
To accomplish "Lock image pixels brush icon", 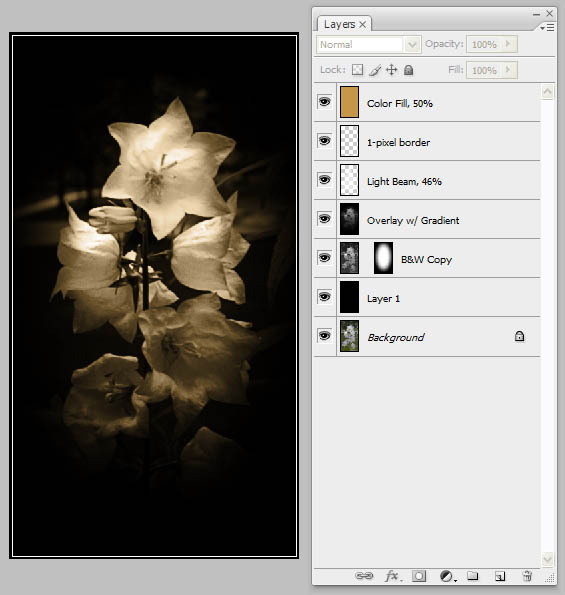I will (375, 70).
